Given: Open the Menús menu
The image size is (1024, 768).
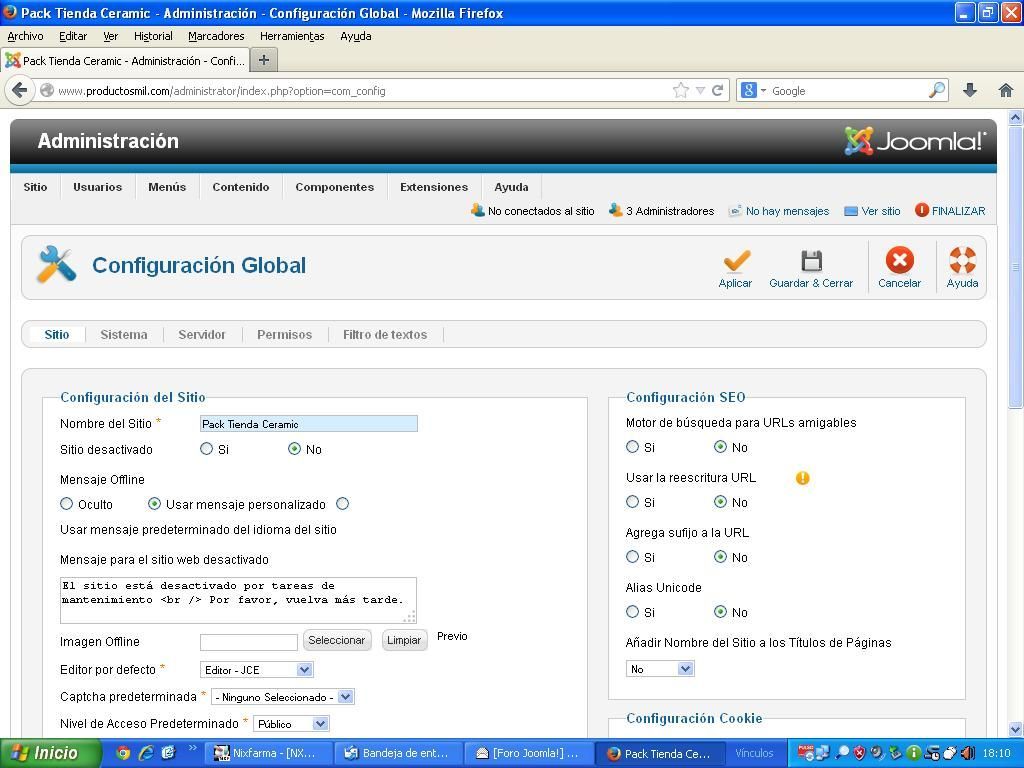Looking at the screenshot, I should point(167,187).
